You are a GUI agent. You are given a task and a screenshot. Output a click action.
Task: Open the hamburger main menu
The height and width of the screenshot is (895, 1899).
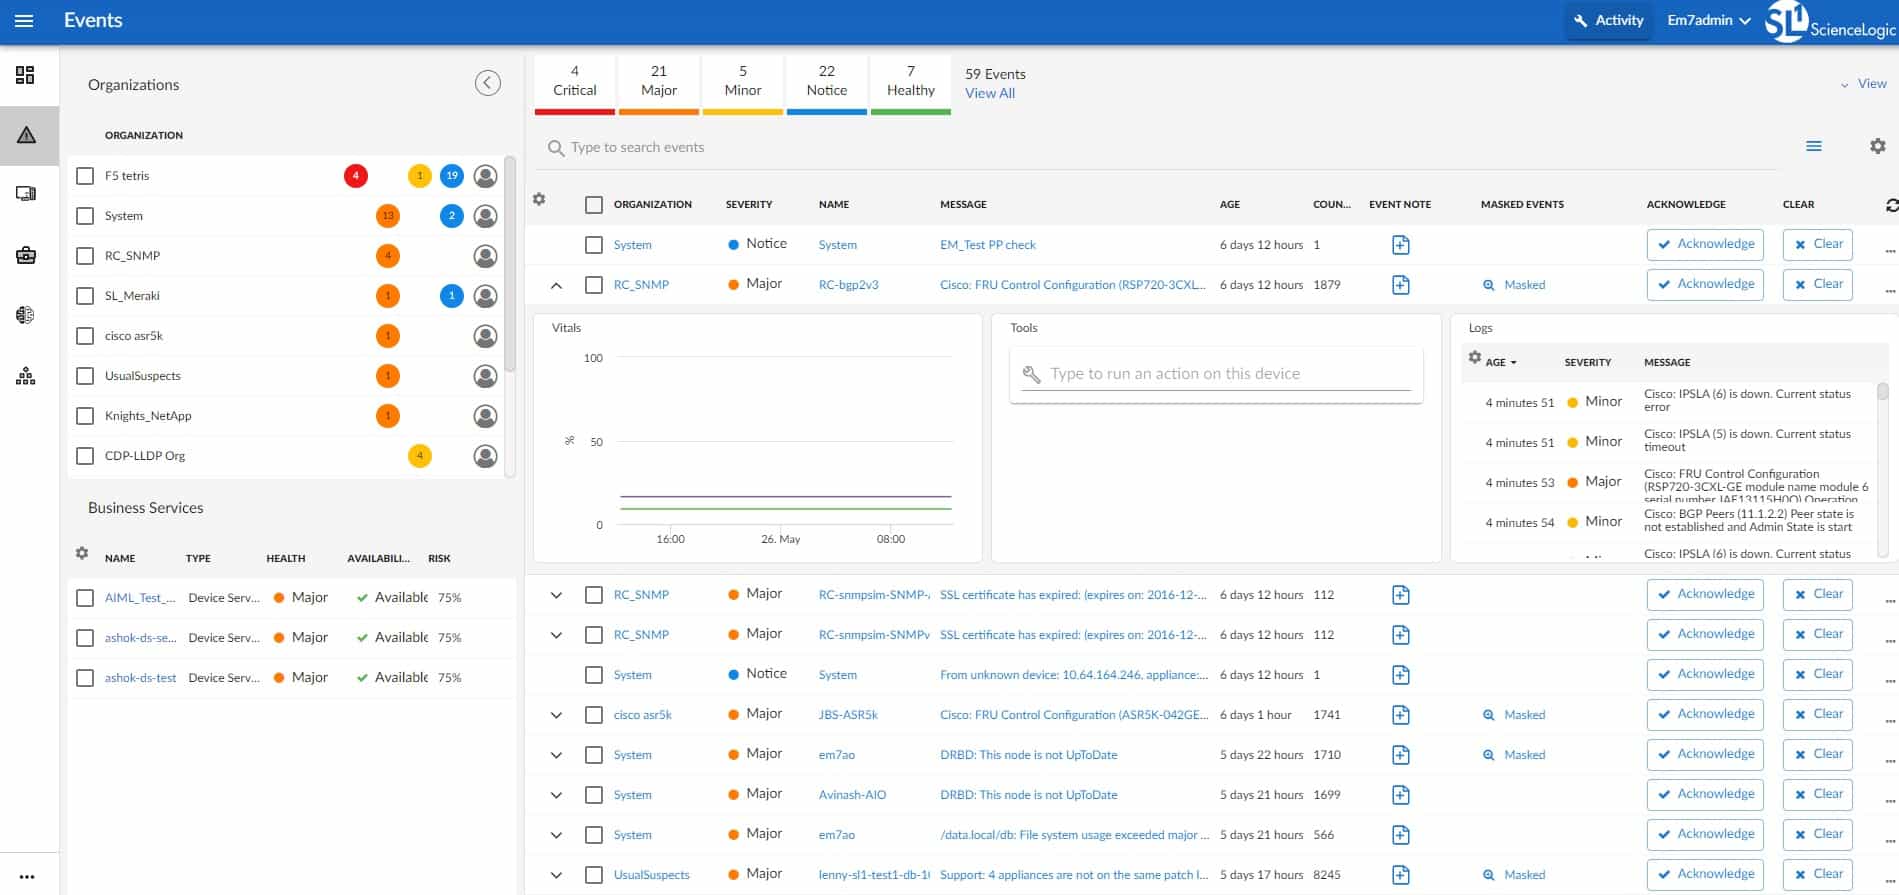coord(24,21)
